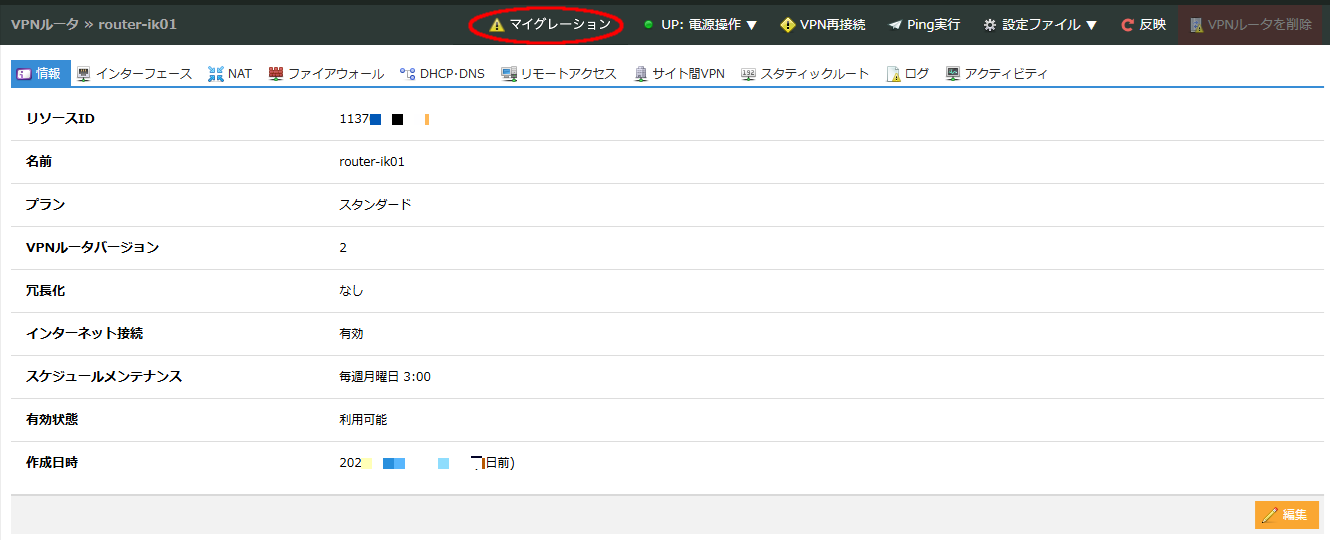Click the server icon beside サイト間VPN
This screenshot has height=540, width=1330.
[x=641, y=74]
